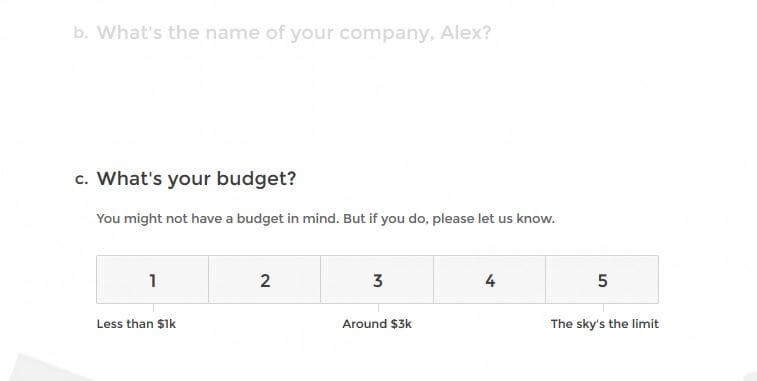Pick budget rating 4
757x381 pixels.
[490, 280]
